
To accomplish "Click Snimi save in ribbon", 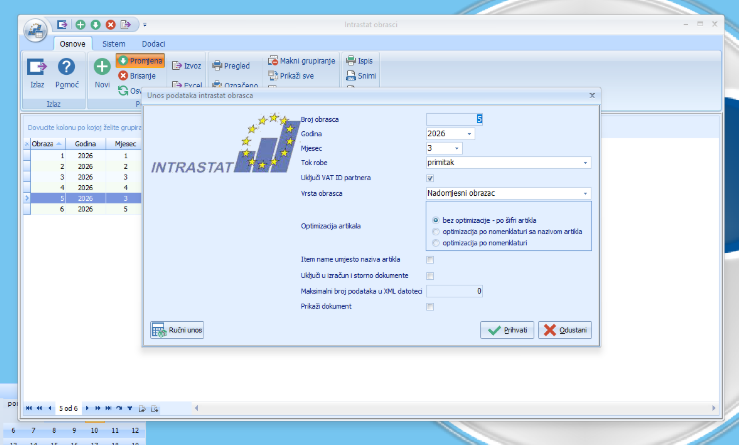I will click(x=361, y=76).
